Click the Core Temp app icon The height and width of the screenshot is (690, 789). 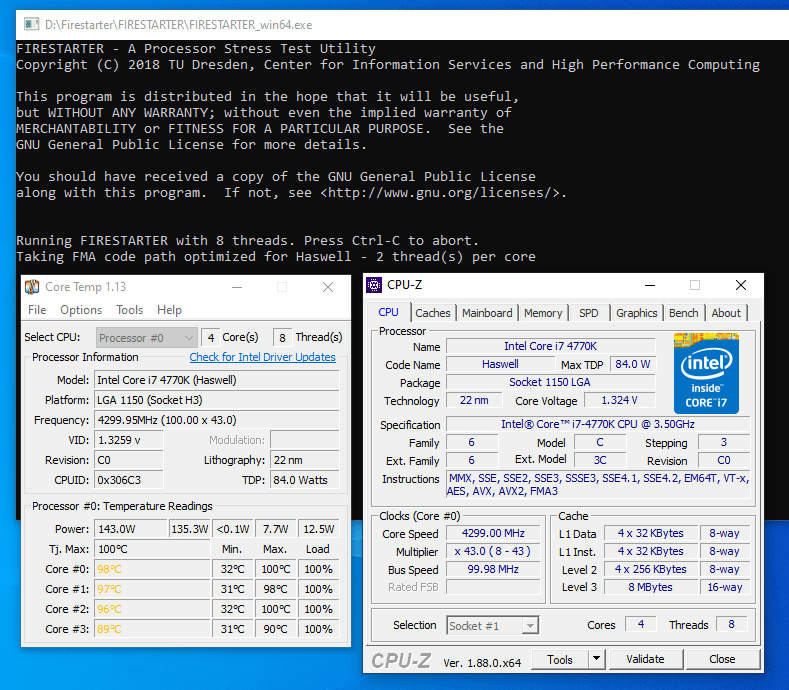[x=32, y=287]
